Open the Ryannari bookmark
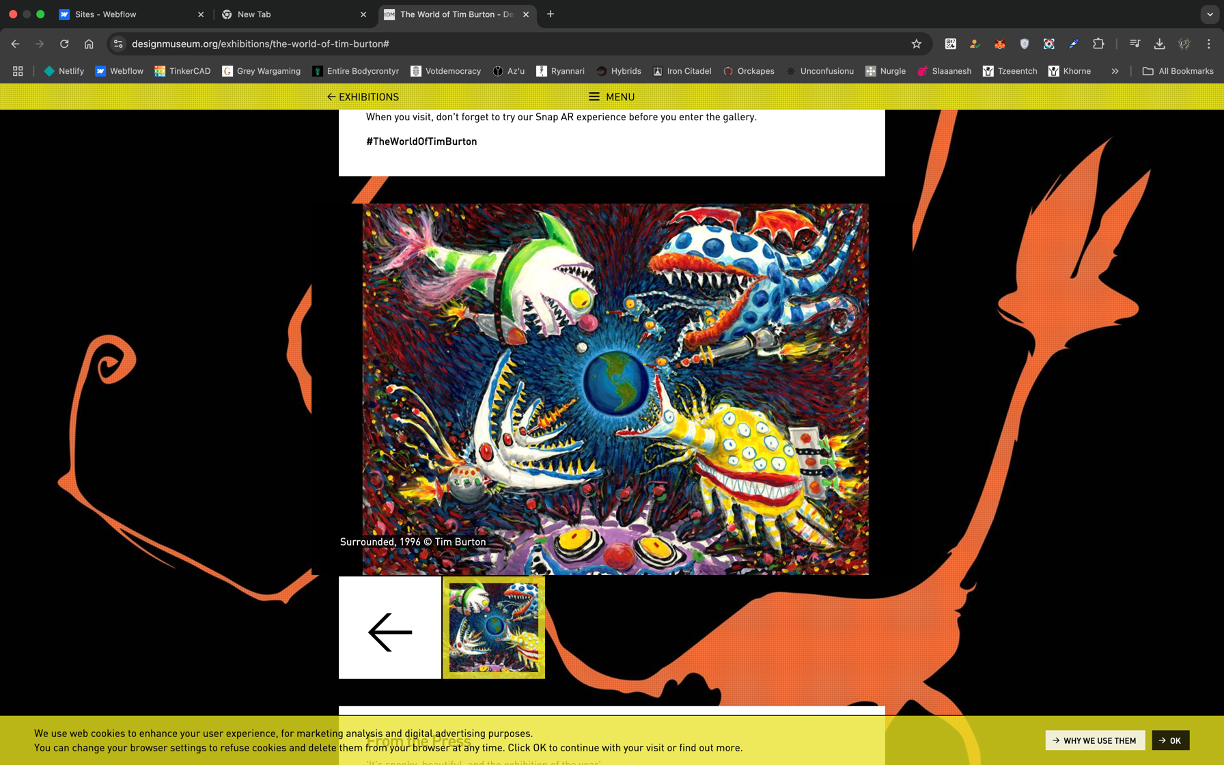Screen dimensions: 1224x766 tap(560, 71)
